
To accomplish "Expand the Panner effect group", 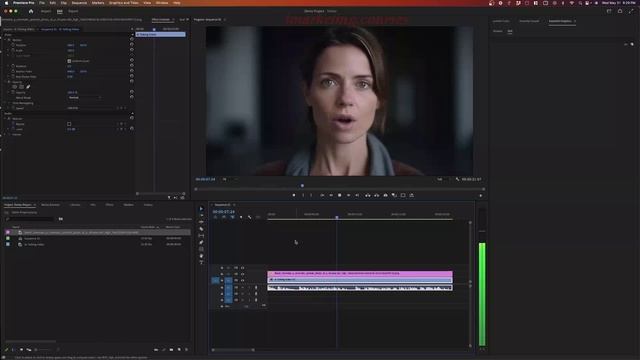I will (x=5, y=134).
